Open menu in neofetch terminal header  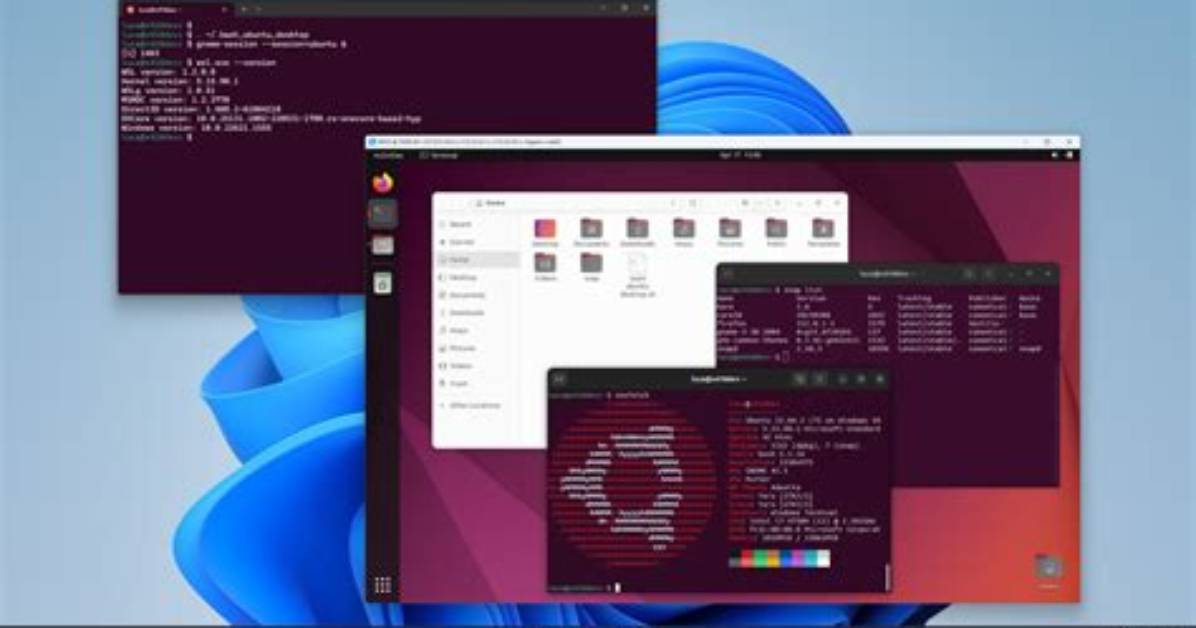820,378
